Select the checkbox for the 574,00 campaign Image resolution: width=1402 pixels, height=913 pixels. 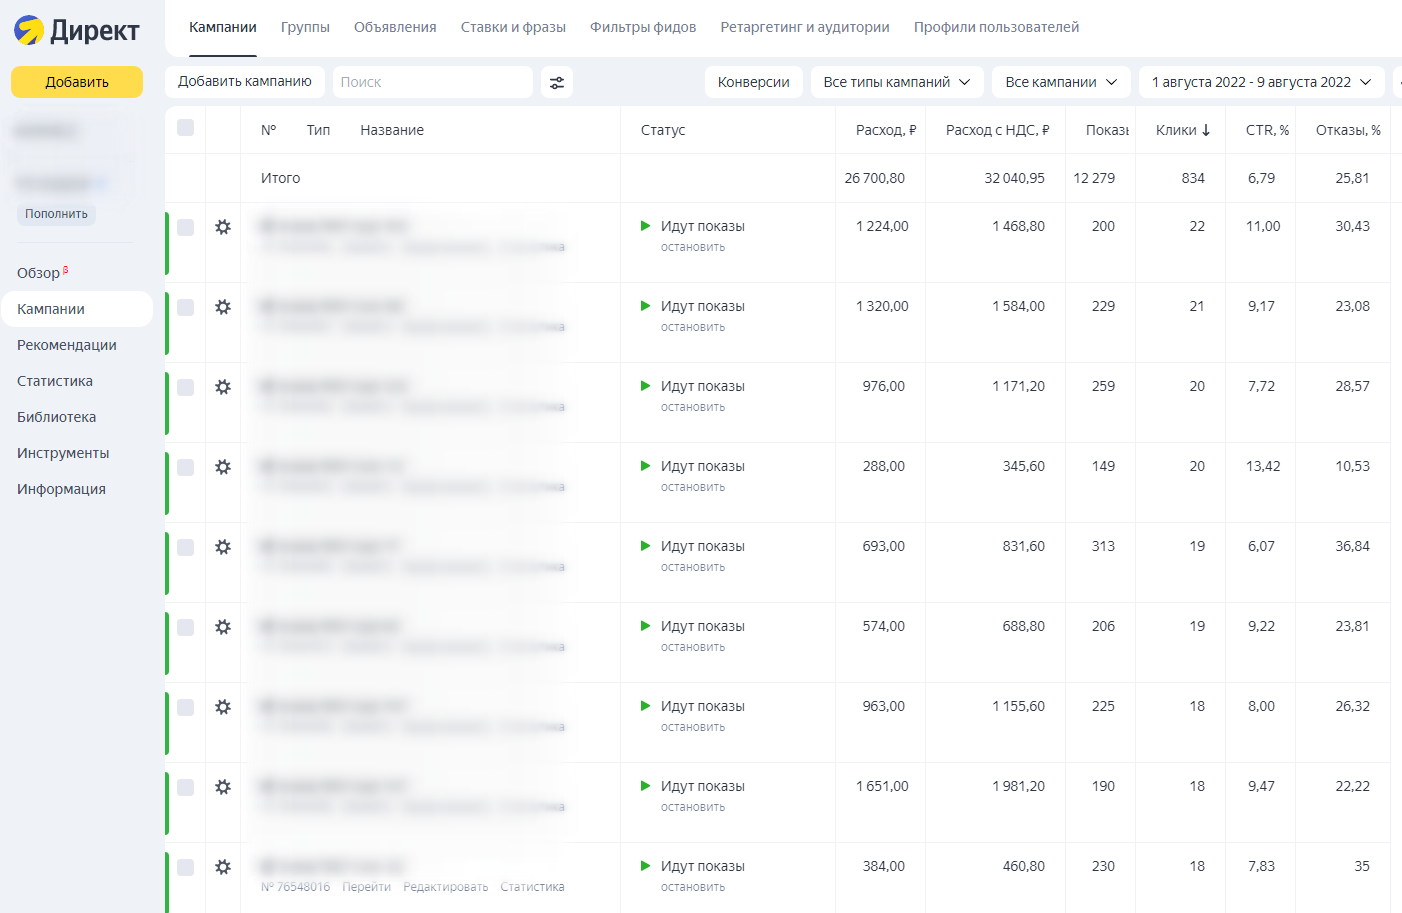185,627
